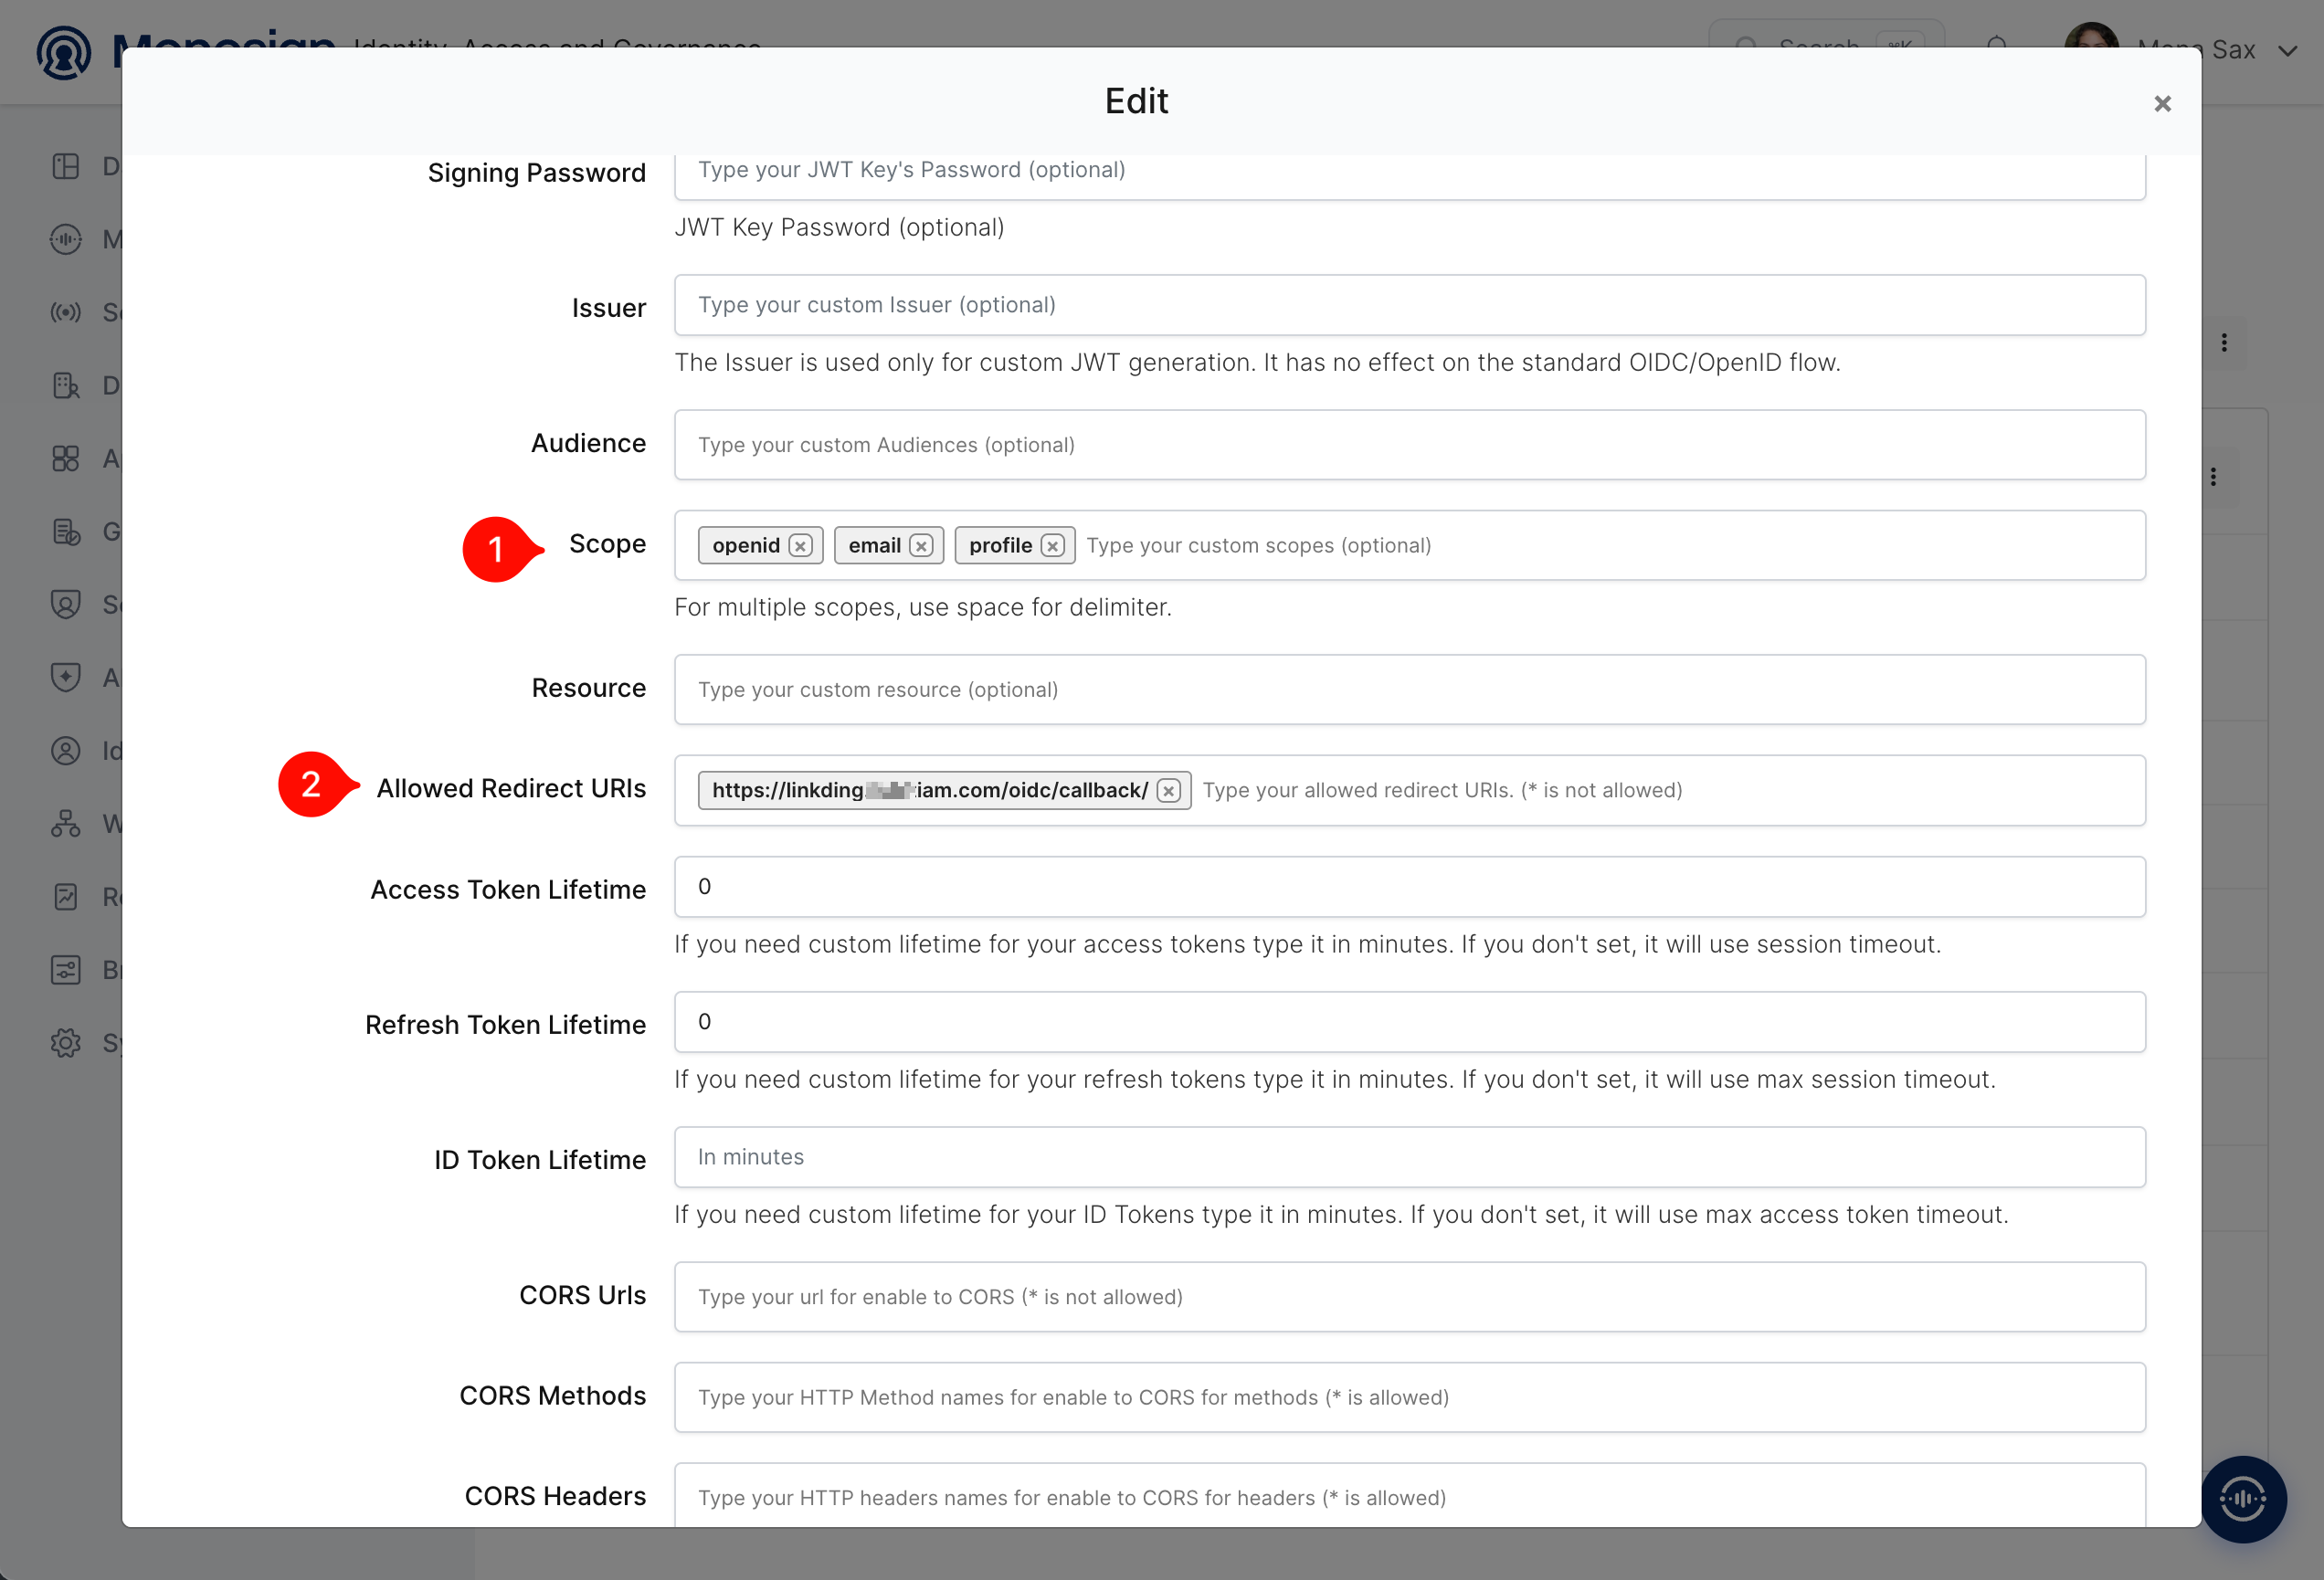This screenshot has height=1580, width=2324.
Task: Open the report chart sidebar icon
Action: 66,896
